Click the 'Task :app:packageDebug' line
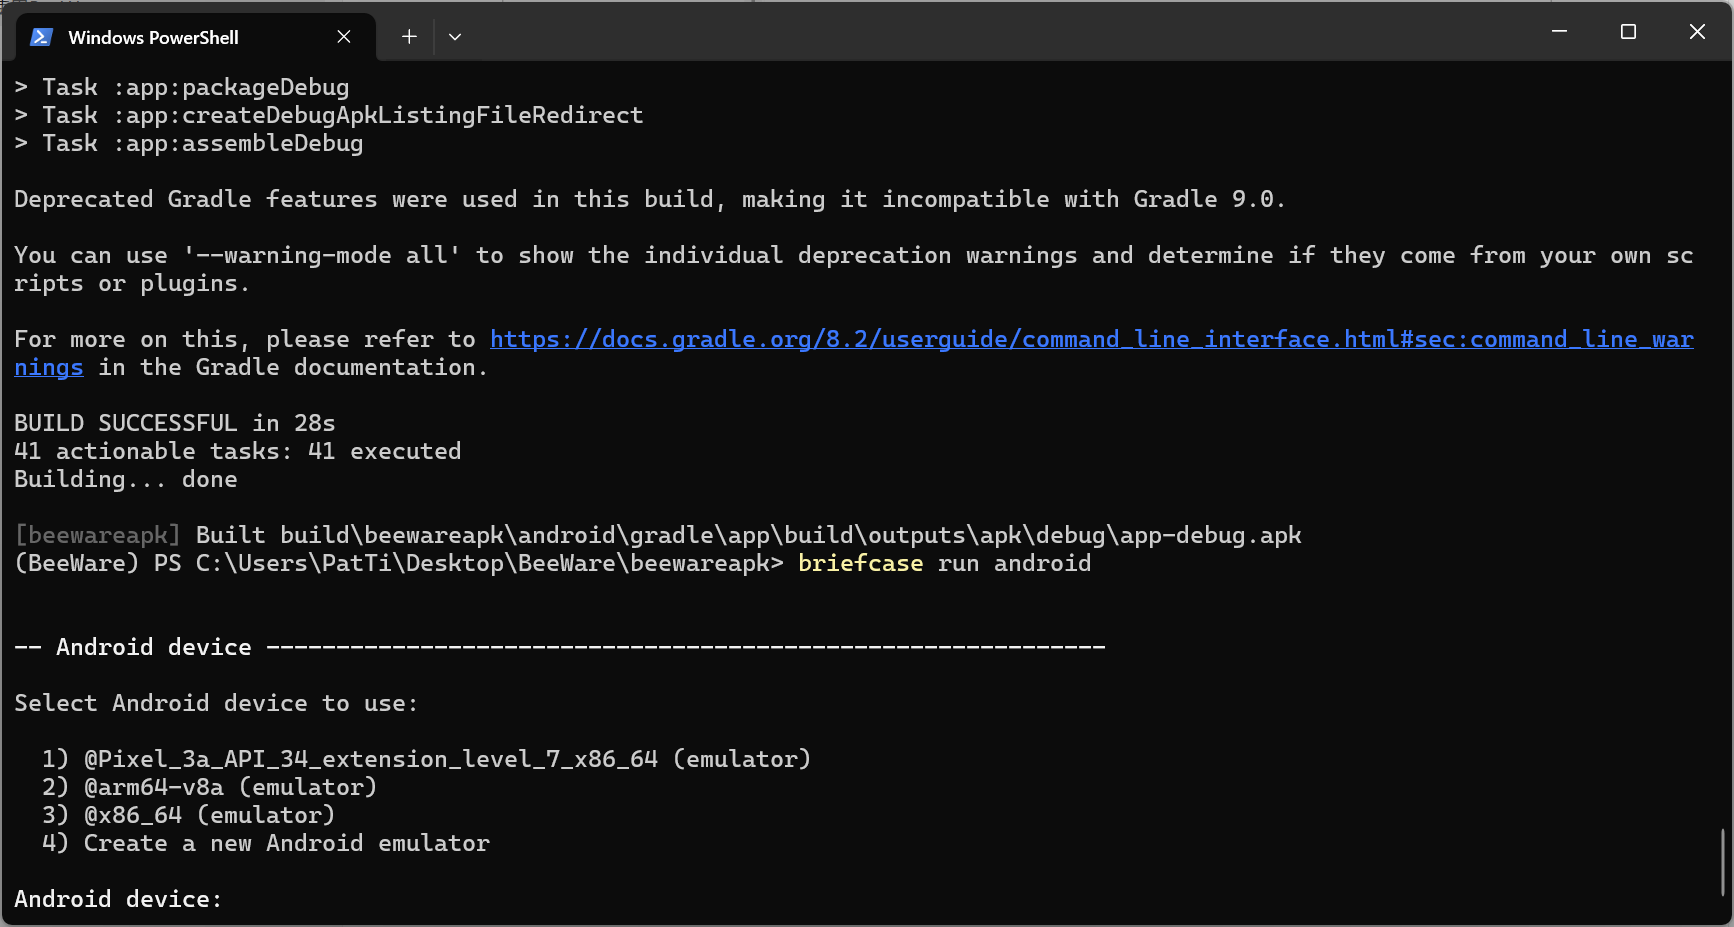Image resolution: width=1734 pixels, height=927 pixels. coord(181,87)
